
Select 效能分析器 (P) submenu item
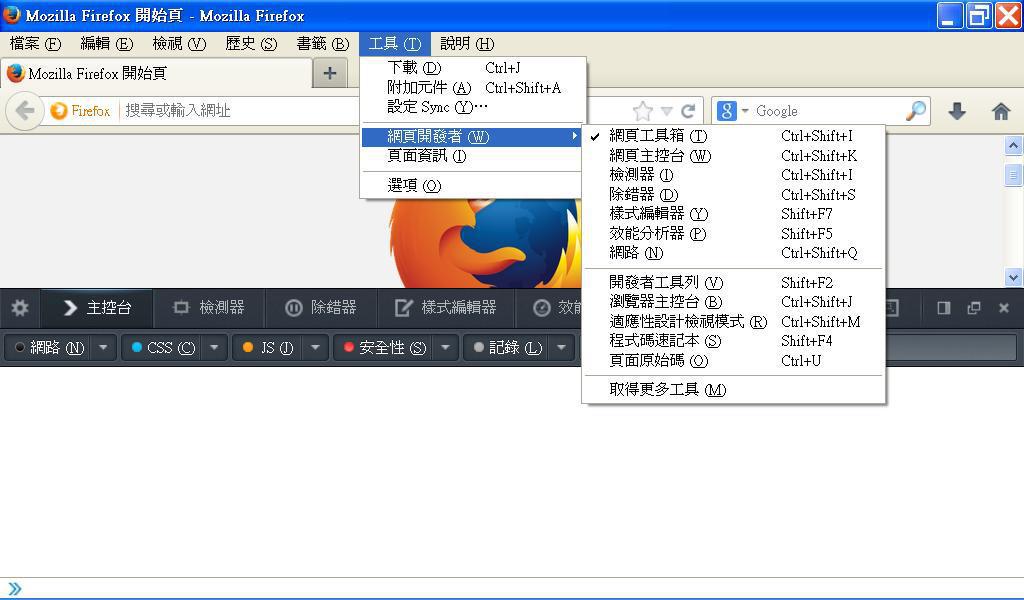(733, 233)
